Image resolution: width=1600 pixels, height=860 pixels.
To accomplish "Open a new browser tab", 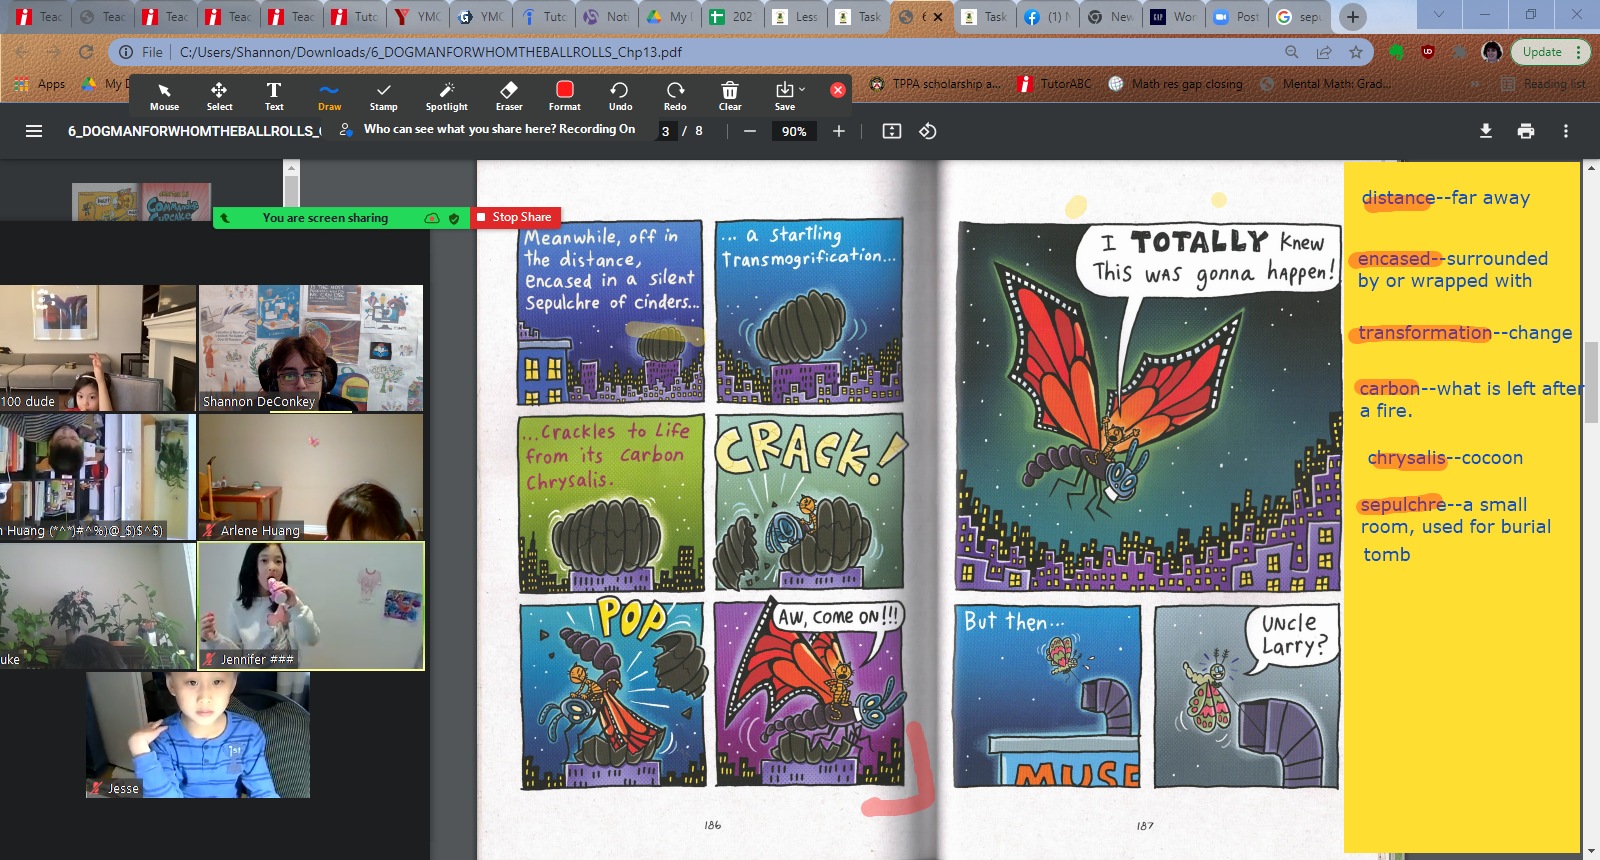I will pos(1353,17).
